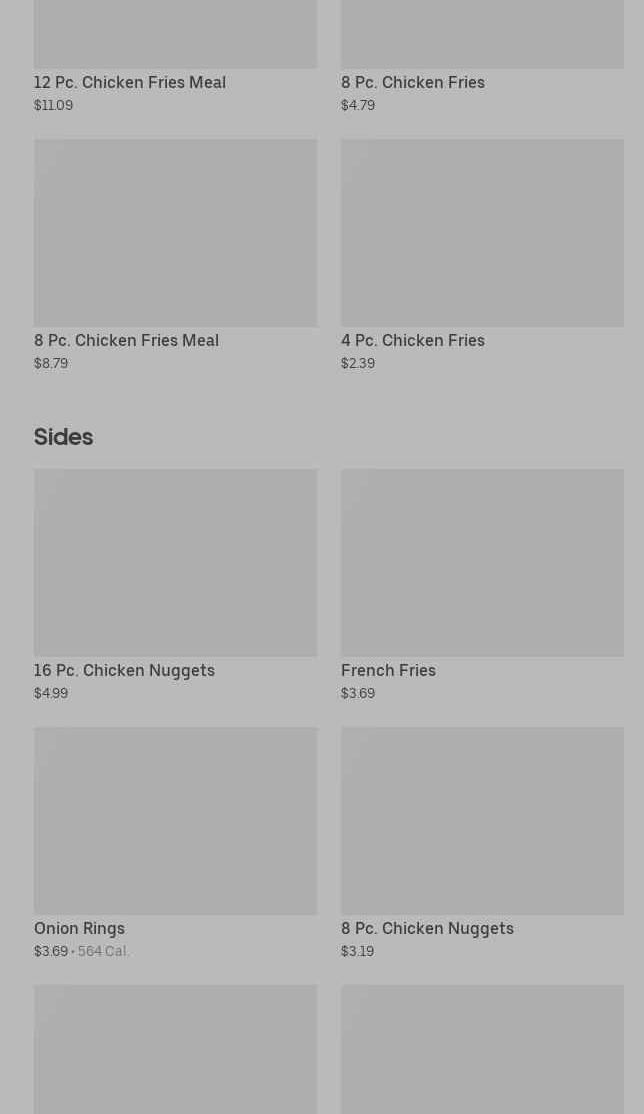Open the 8 Pc. Chicken Fries Meal image
The width and height of the screenshot is (644, 1114).
175,232
